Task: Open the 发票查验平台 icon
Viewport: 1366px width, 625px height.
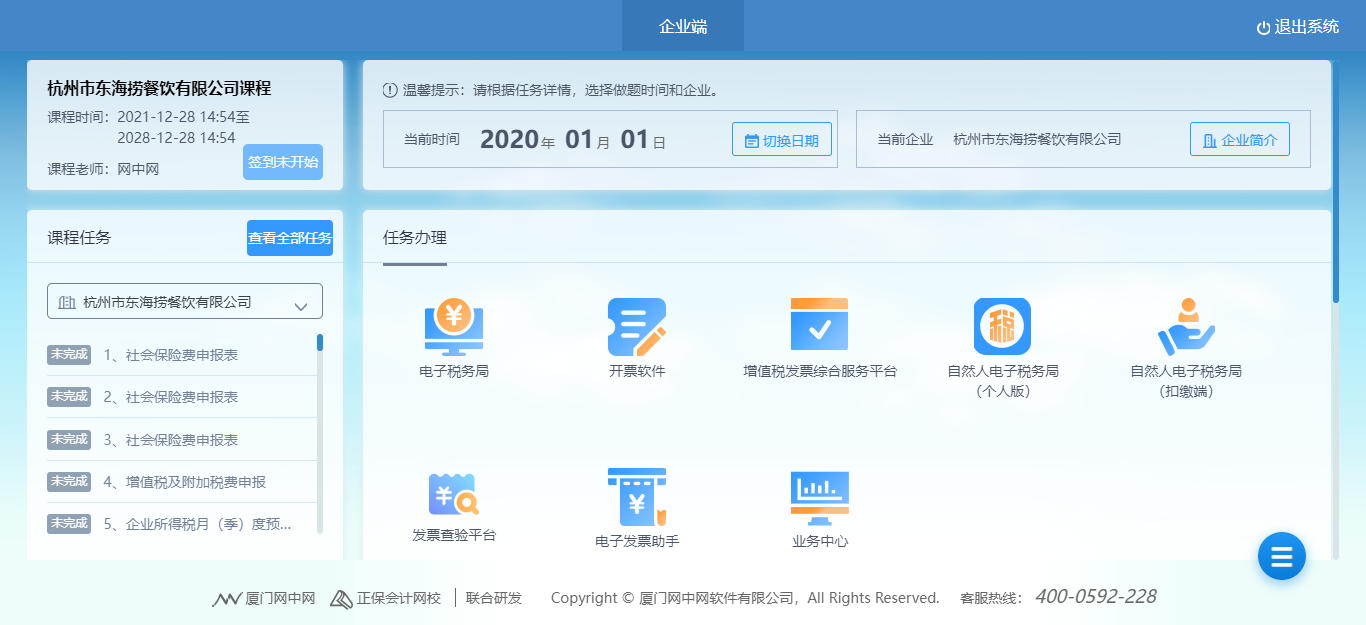Action: click(454, 495)
